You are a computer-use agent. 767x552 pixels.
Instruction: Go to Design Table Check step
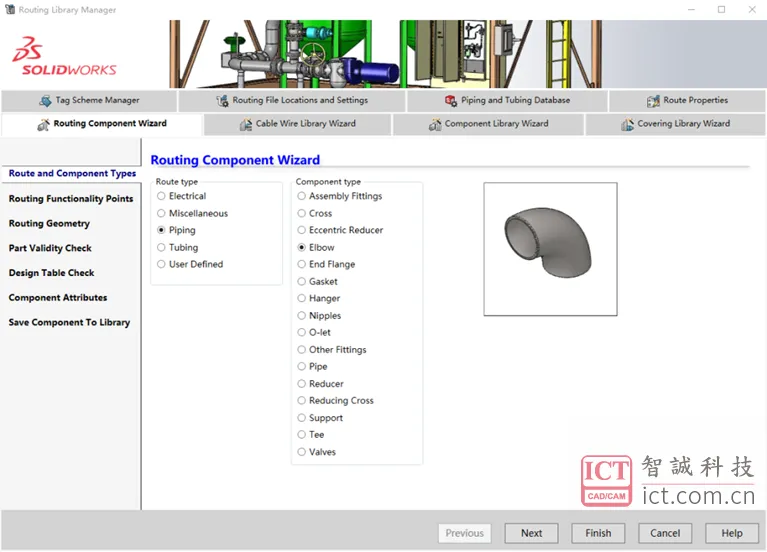pos(51,273)
